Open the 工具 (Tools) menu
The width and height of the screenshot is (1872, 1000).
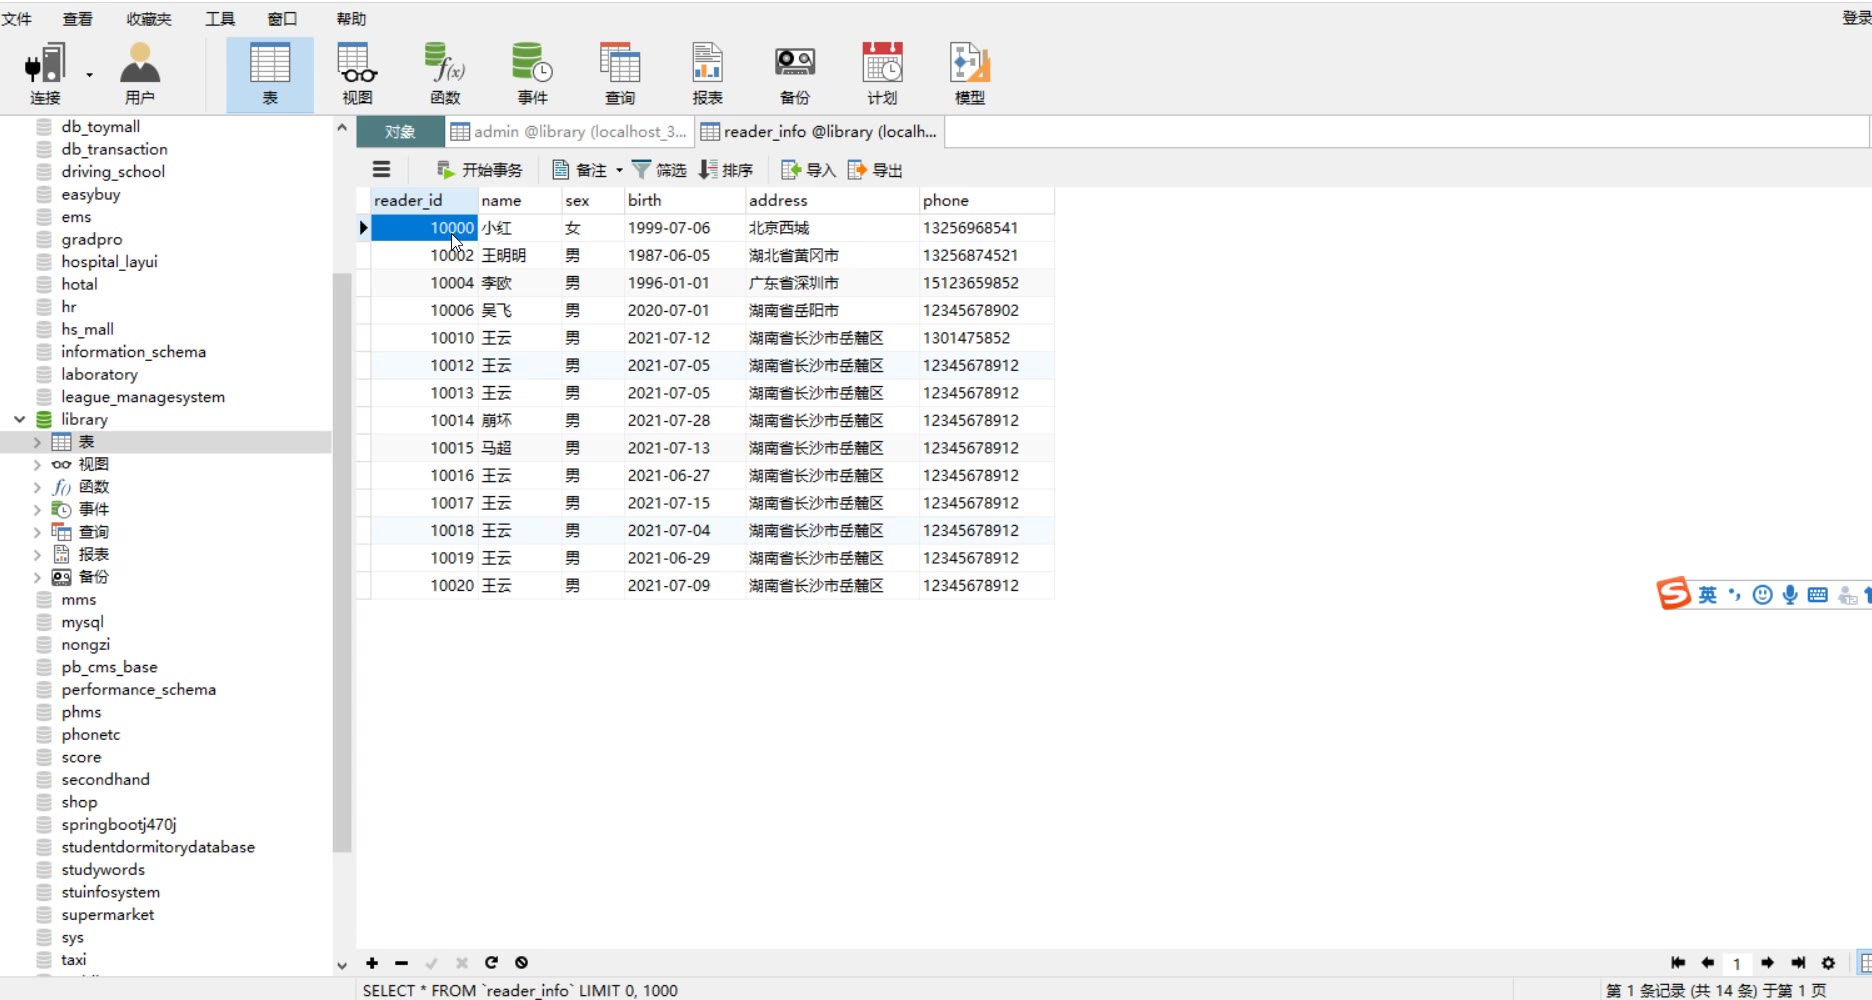220,18
